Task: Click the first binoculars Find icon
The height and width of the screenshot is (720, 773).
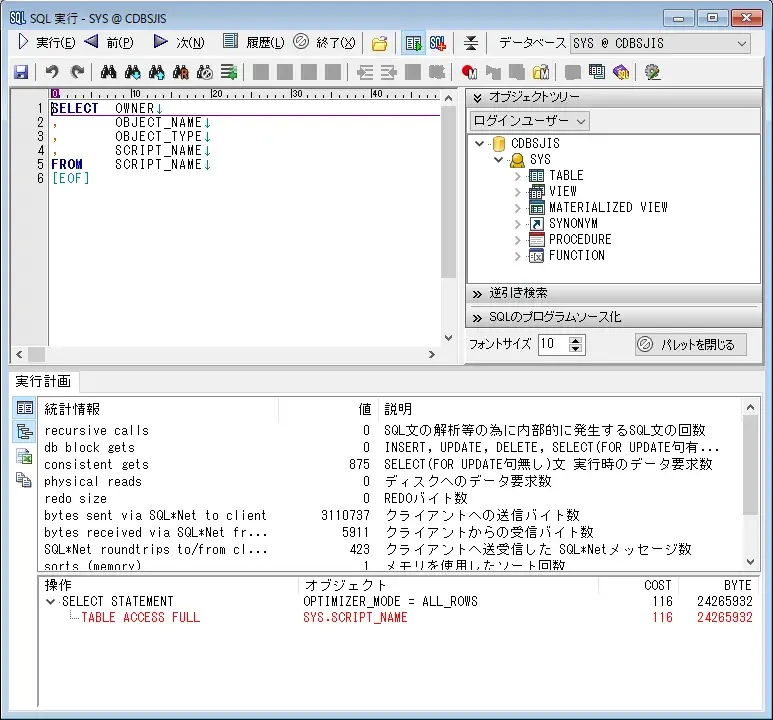Action: point(108,72)
